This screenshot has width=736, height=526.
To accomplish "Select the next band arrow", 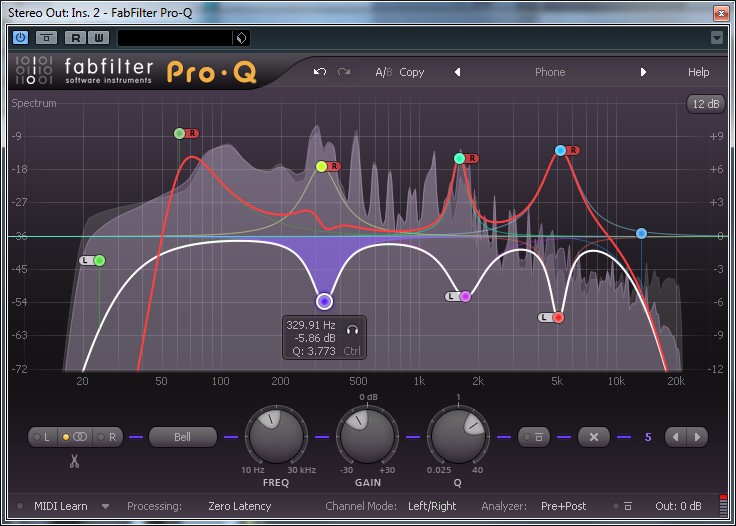I will tap(697, 437).
